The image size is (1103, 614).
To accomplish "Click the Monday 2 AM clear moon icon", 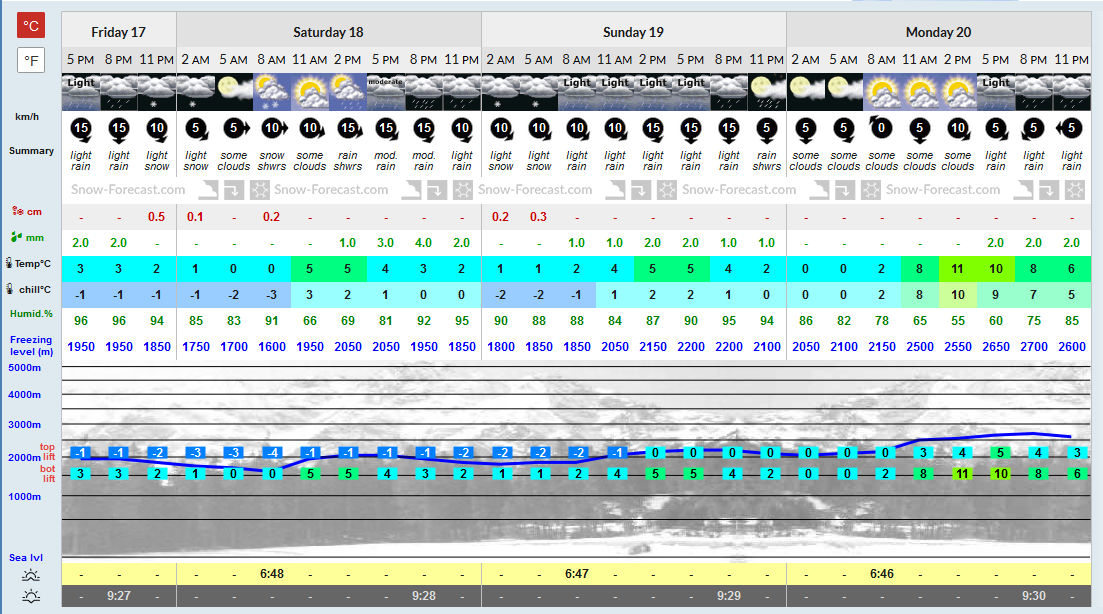I will pos(805,92).
